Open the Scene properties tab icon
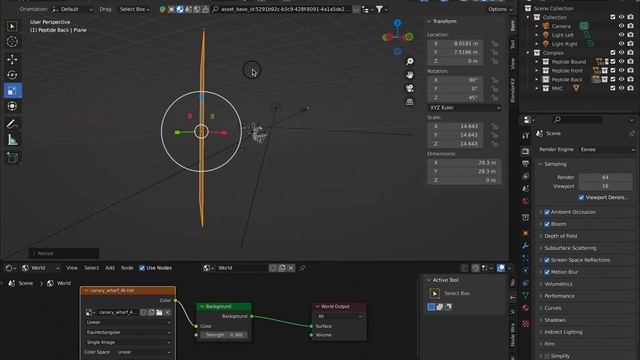Screen dimensions: 640x360 [x=525, y=189]
